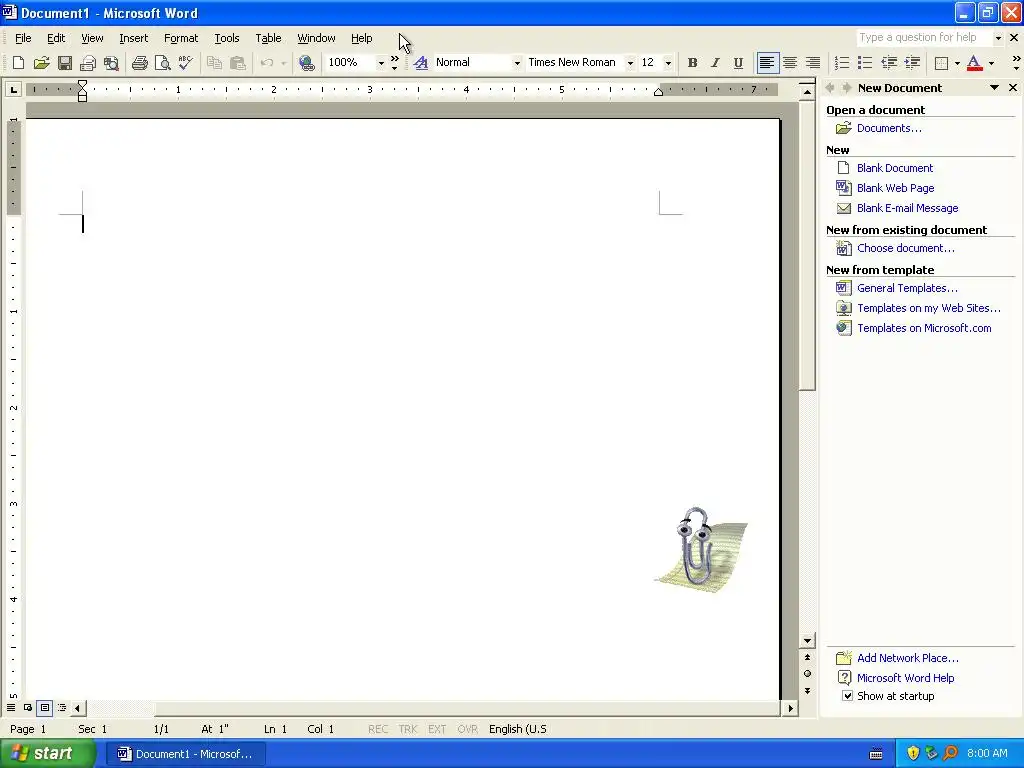This screenshot has height=768, width=1024.
Task: Decrease the paragraph indent
Action: pyautogui.click(x=889, y=63)
